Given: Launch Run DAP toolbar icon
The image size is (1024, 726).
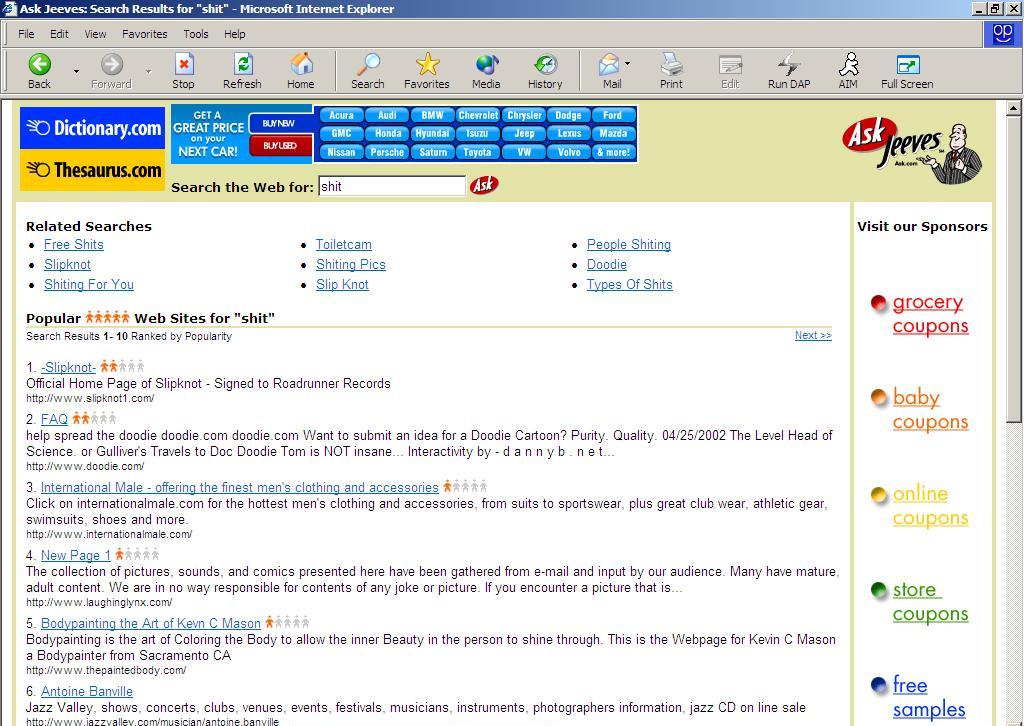Looking at the screenshot, I should (789, 71).
